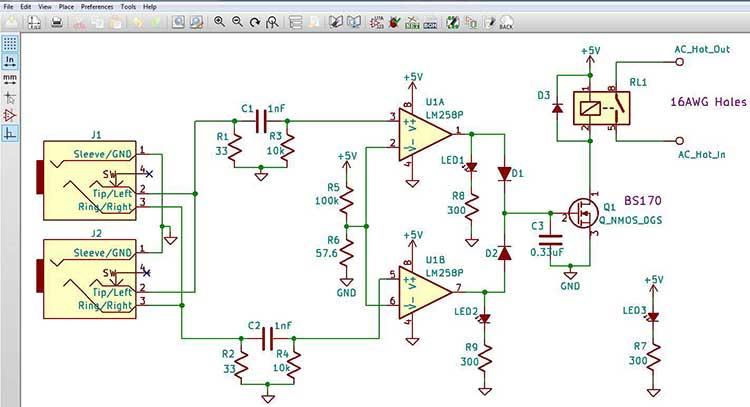Switch units to millimeters
750x407 pixels.
tap(10, 77)
